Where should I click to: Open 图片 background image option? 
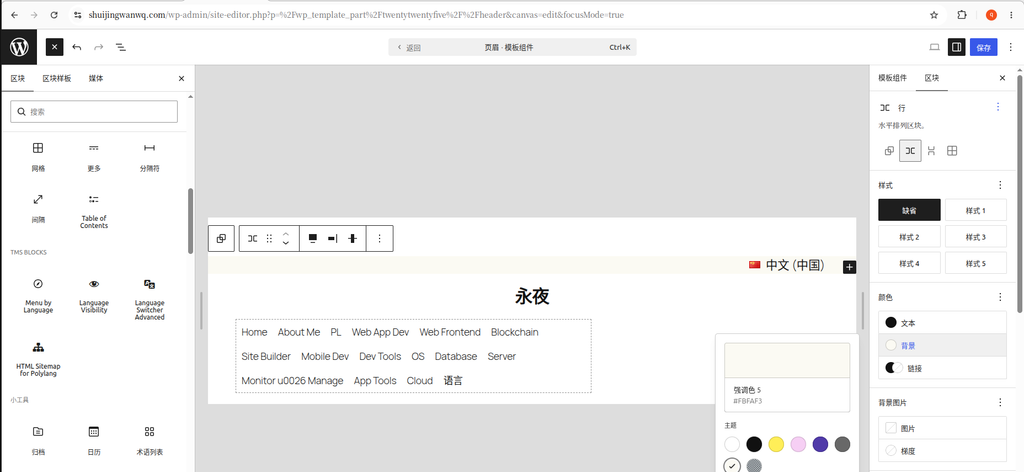click(942, 428)
